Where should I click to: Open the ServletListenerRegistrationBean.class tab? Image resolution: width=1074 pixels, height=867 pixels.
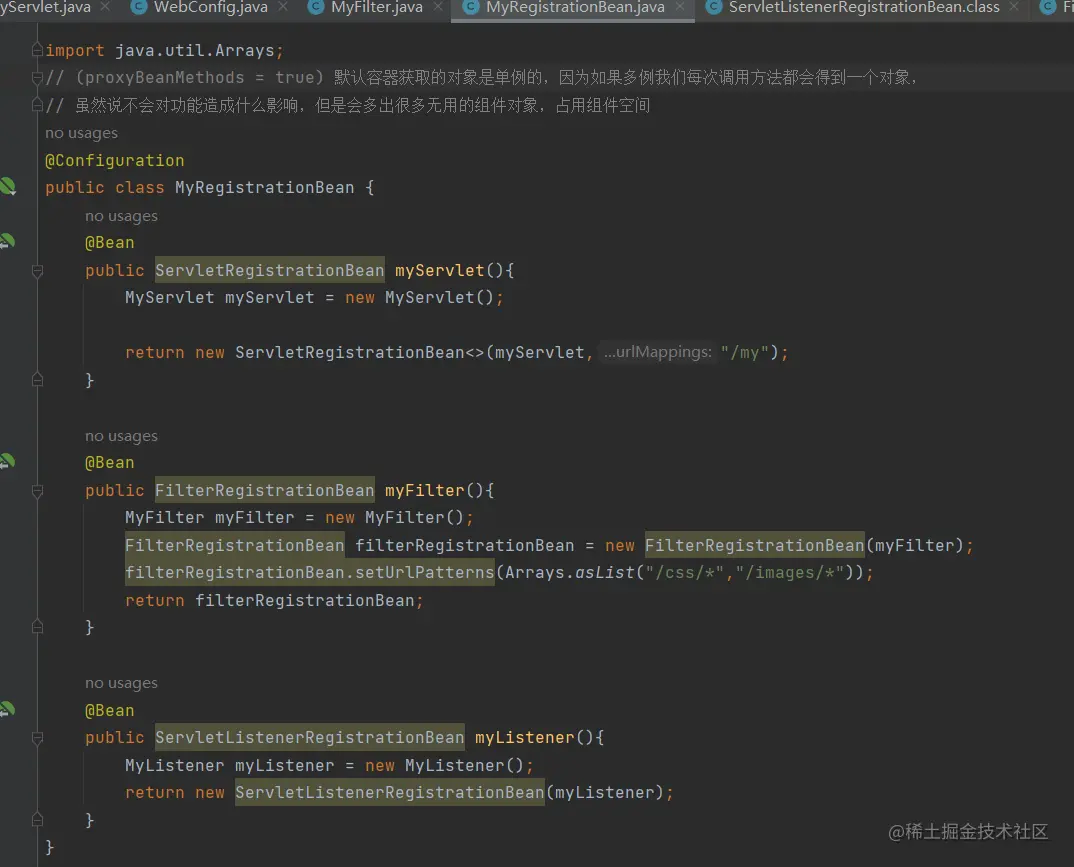click(x=864, y=8)
